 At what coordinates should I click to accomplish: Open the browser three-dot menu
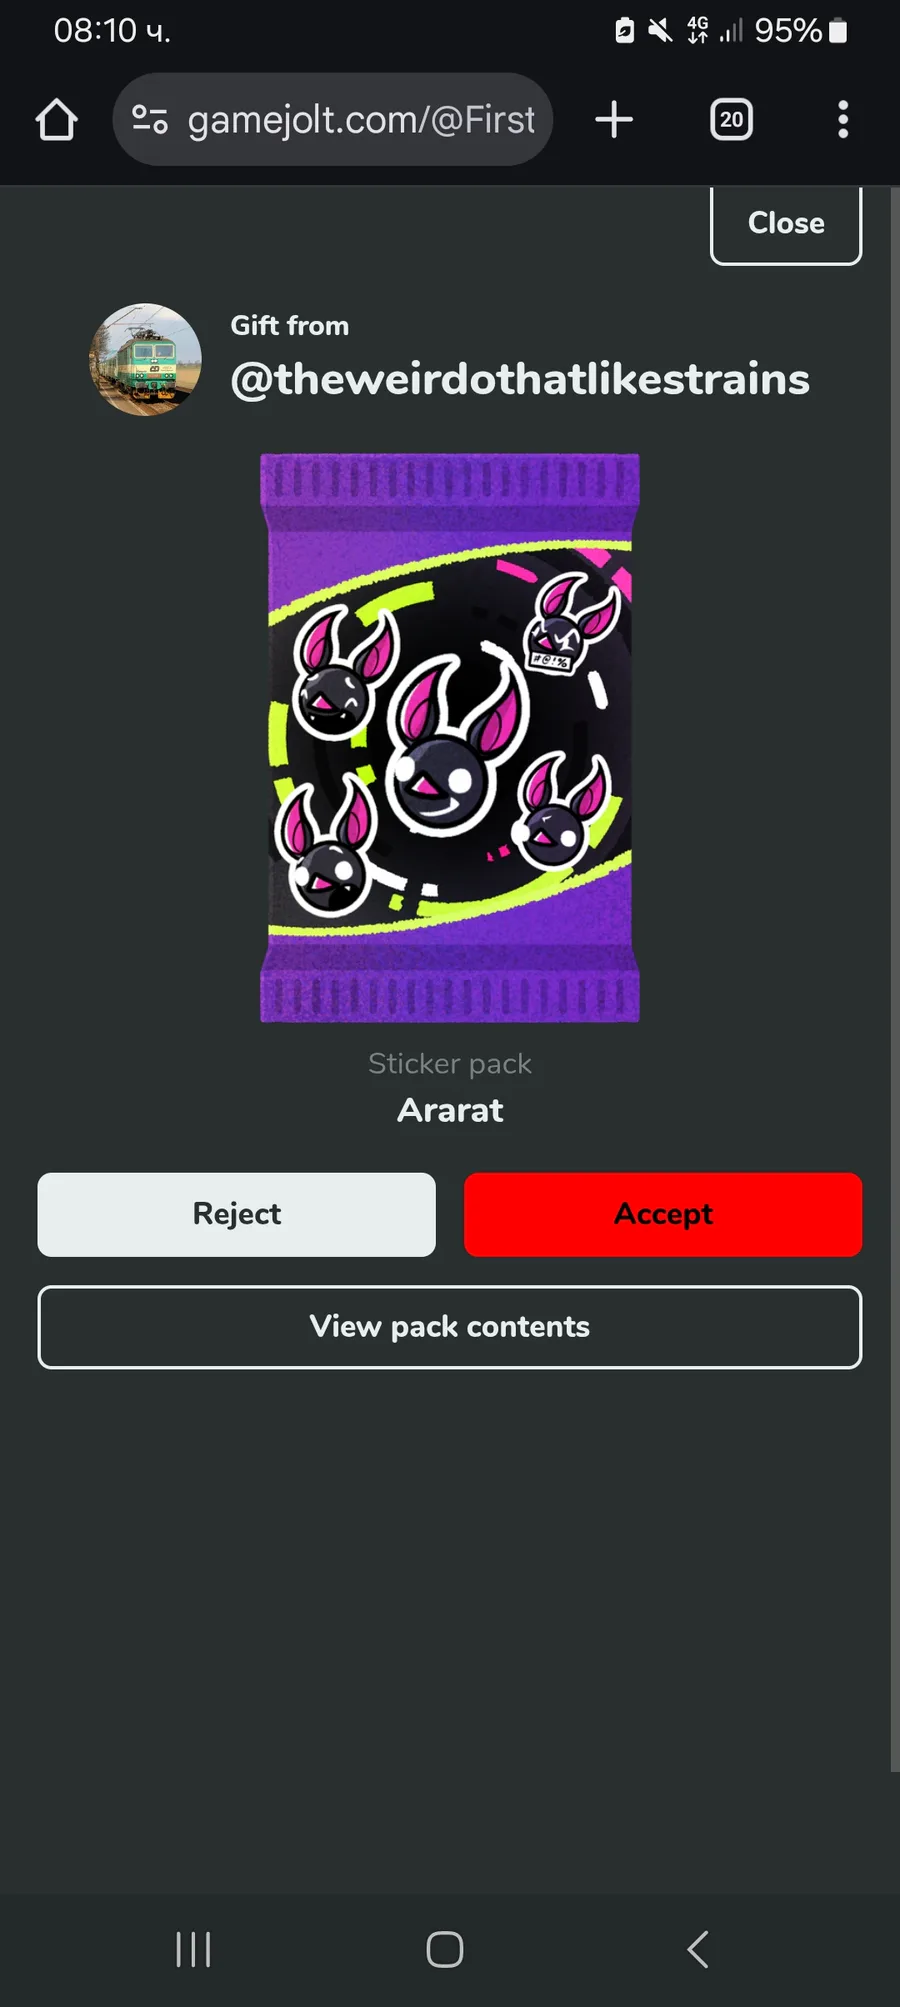coord(843,120)
